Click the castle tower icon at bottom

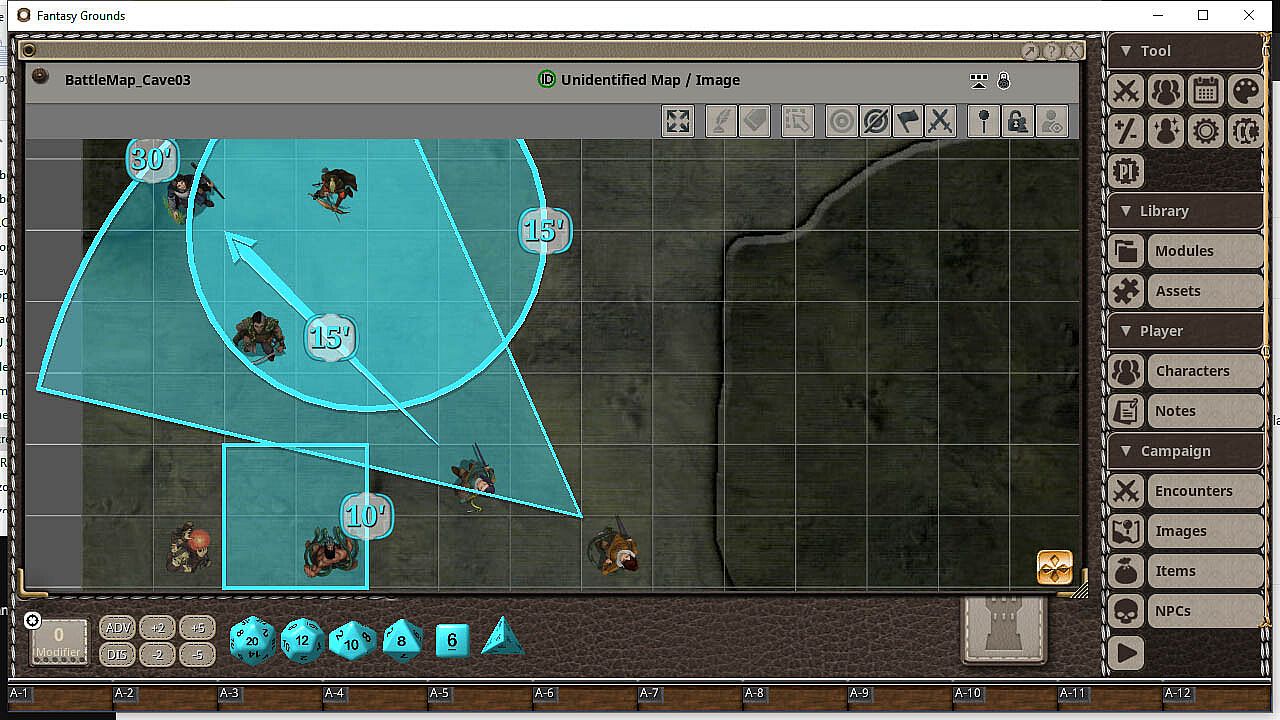coord(1003,630)
